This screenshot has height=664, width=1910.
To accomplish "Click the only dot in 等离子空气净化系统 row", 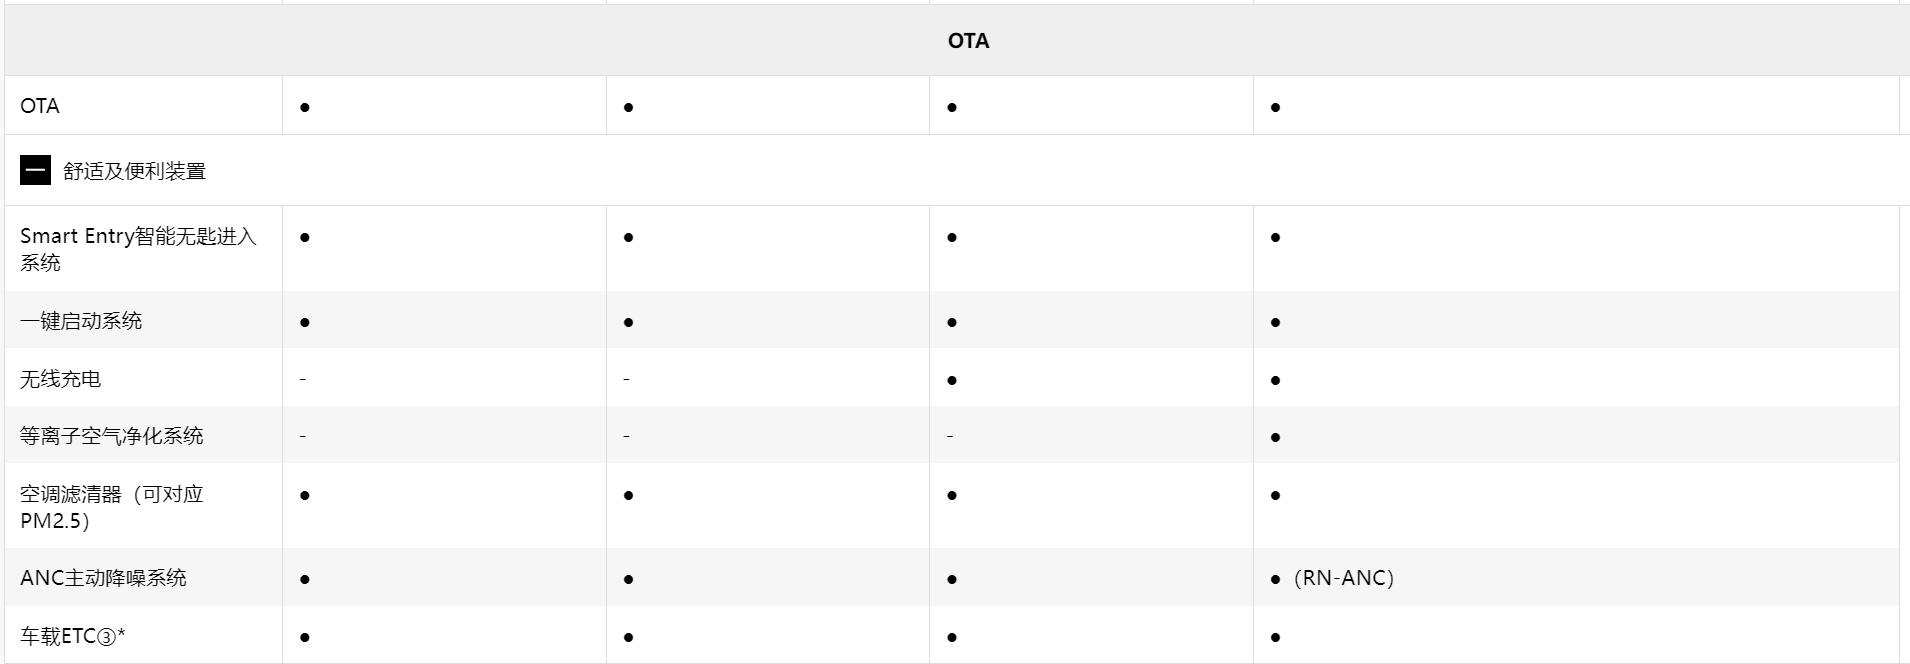I will pyautogui.click(x=1275, y=437).
